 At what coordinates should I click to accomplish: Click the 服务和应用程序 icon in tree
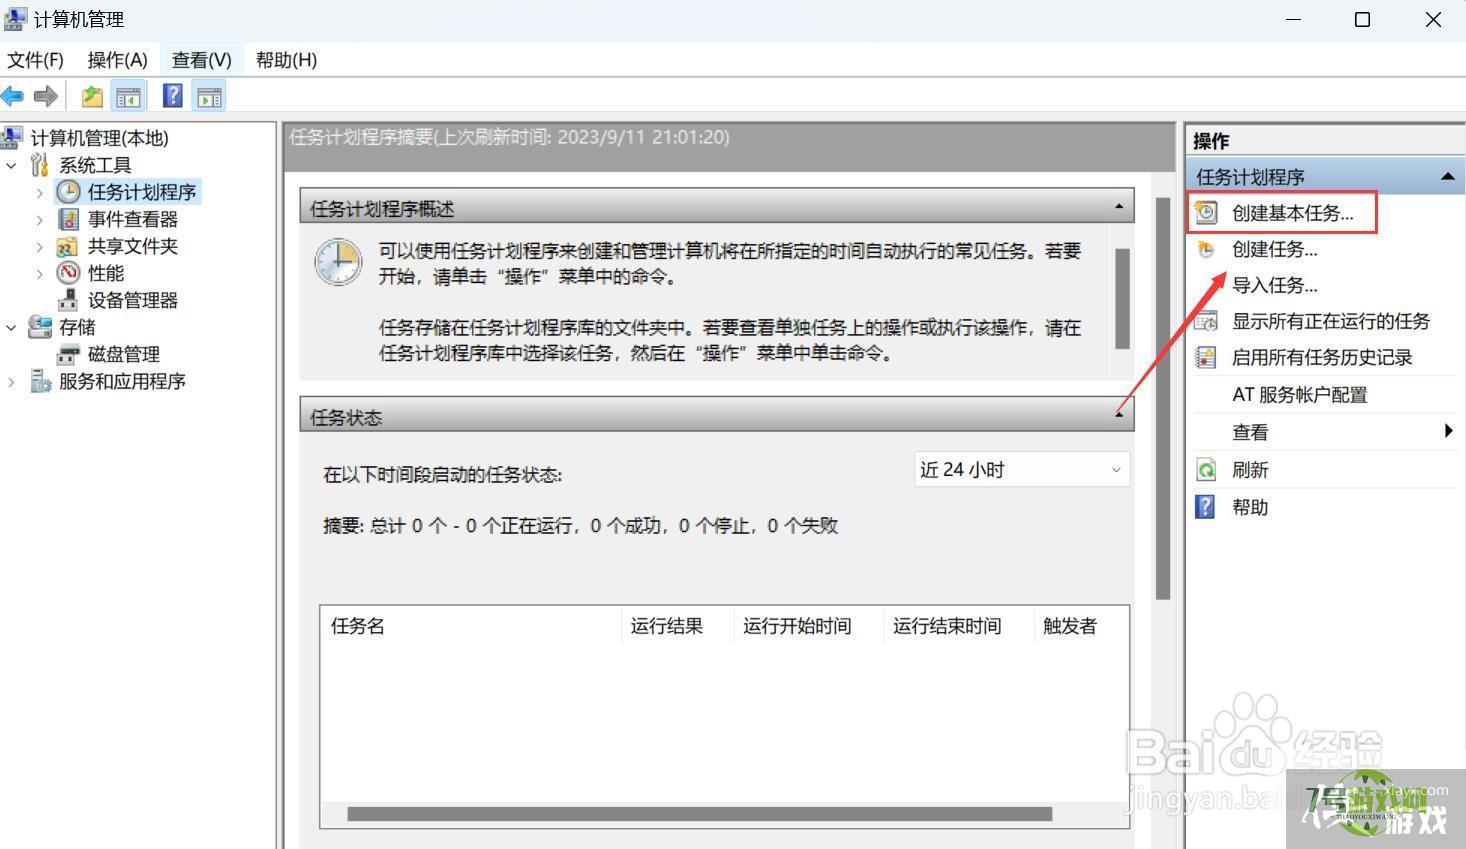[x=40, y=381]
